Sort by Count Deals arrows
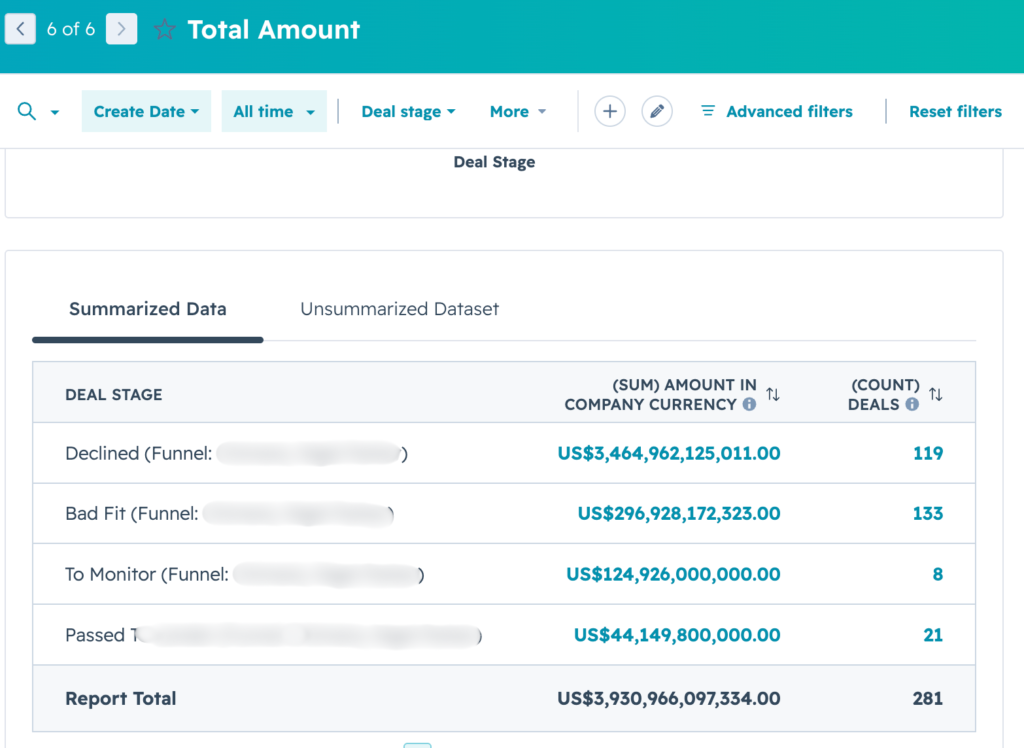Screen dimensions: 1024x748 coord(936,395)
